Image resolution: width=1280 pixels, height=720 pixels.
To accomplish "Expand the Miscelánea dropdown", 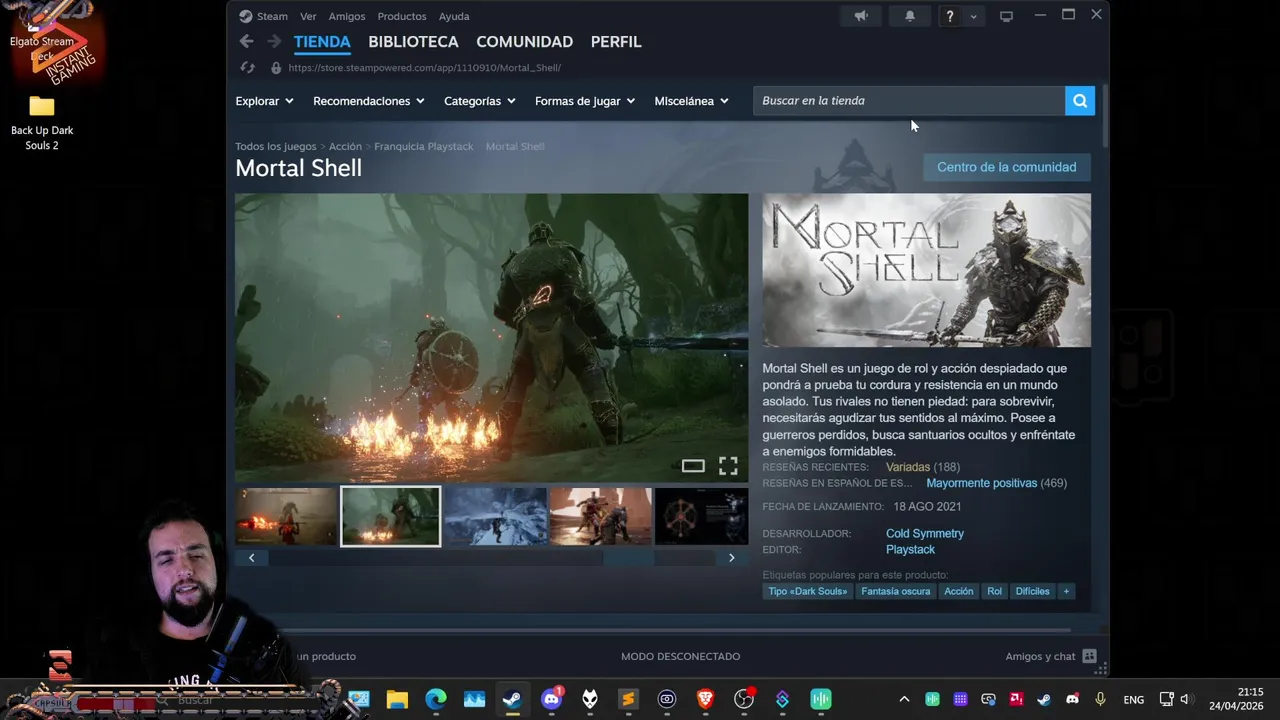I will [691, 101].
